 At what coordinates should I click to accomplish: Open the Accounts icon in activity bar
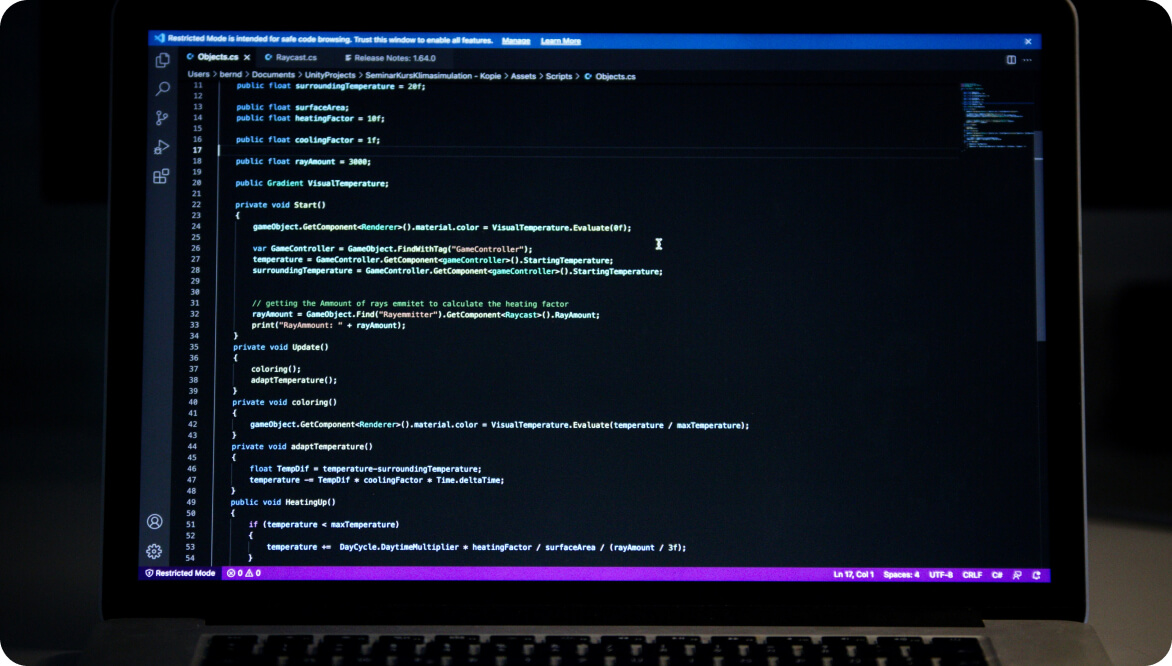[154, 522]
